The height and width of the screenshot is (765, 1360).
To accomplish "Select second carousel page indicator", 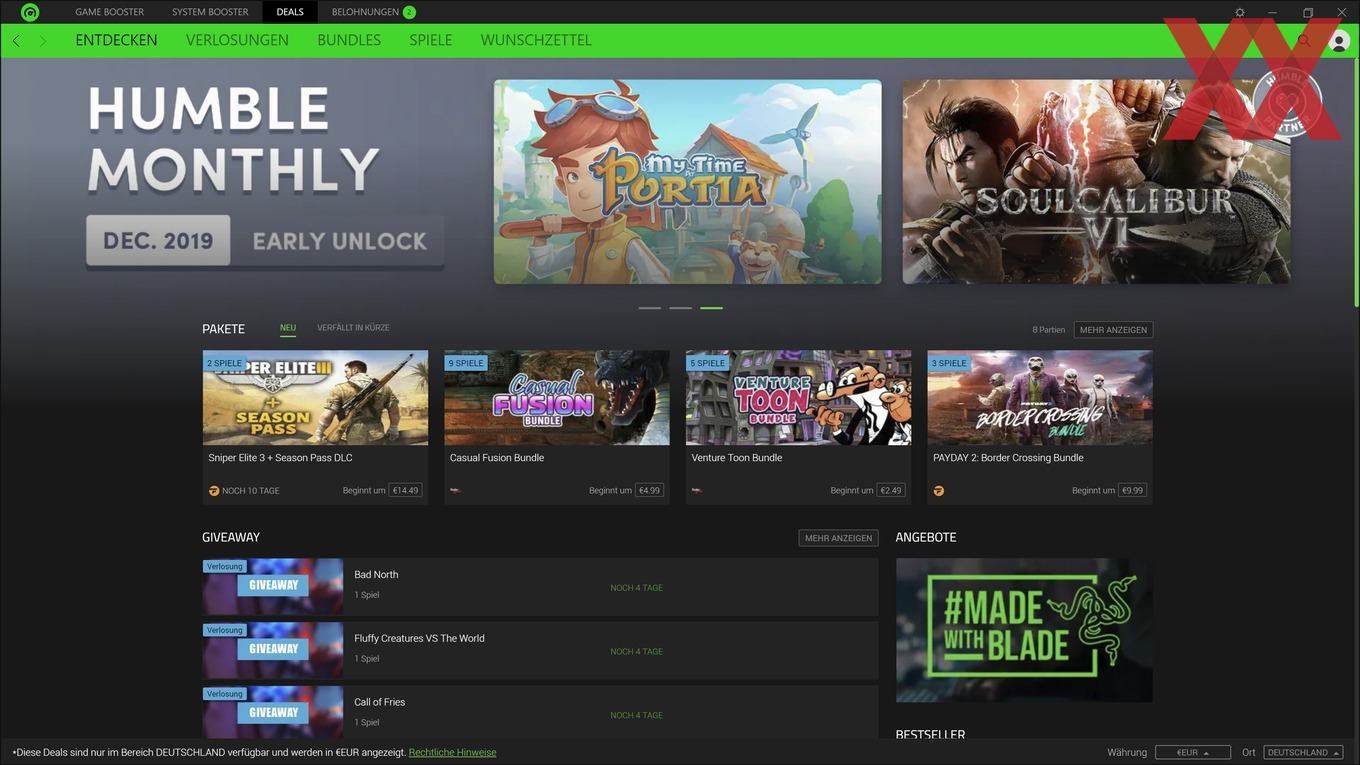I will 681,308.
